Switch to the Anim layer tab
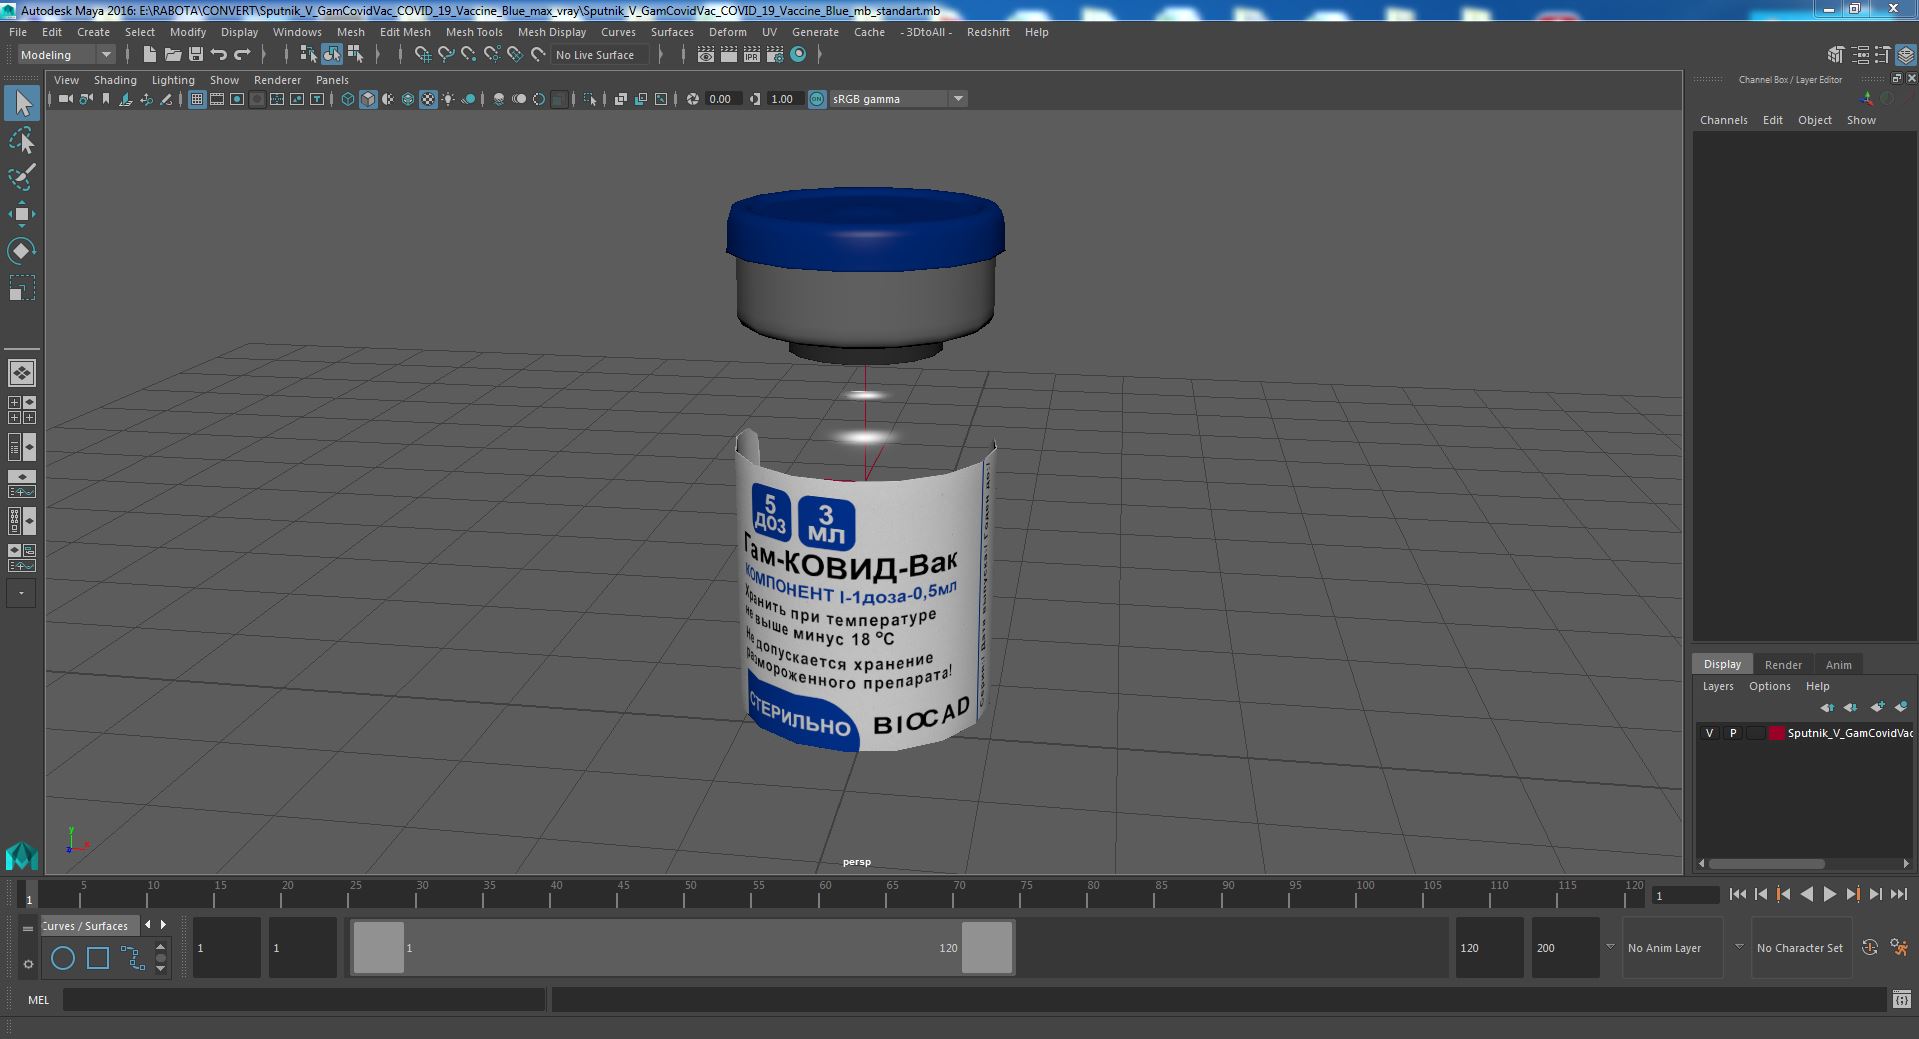The image size is (1919, 1039). coord(1838,665)
